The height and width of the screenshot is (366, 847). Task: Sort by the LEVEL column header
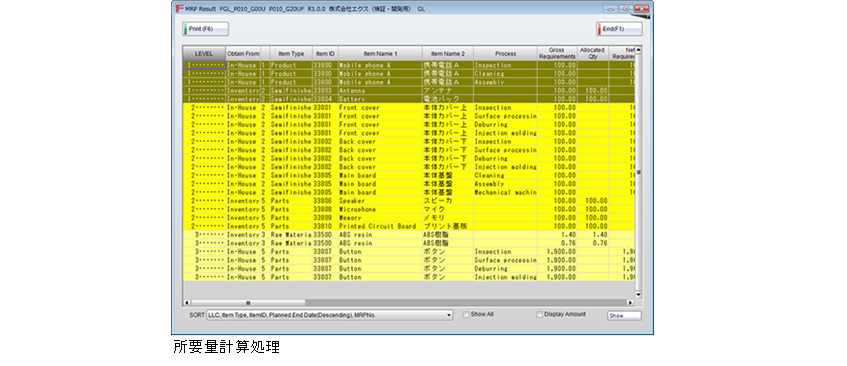tap(204, 53)
